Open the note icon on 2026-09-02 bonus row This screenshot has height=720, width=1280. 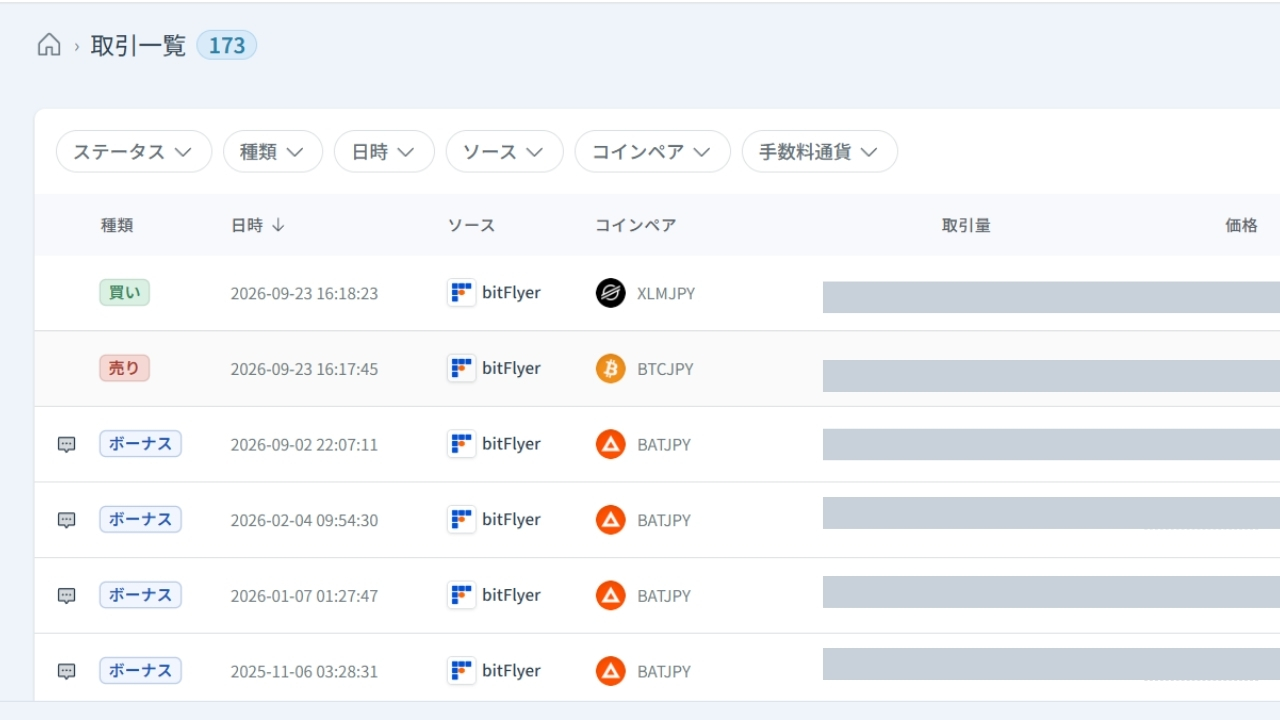67,445
